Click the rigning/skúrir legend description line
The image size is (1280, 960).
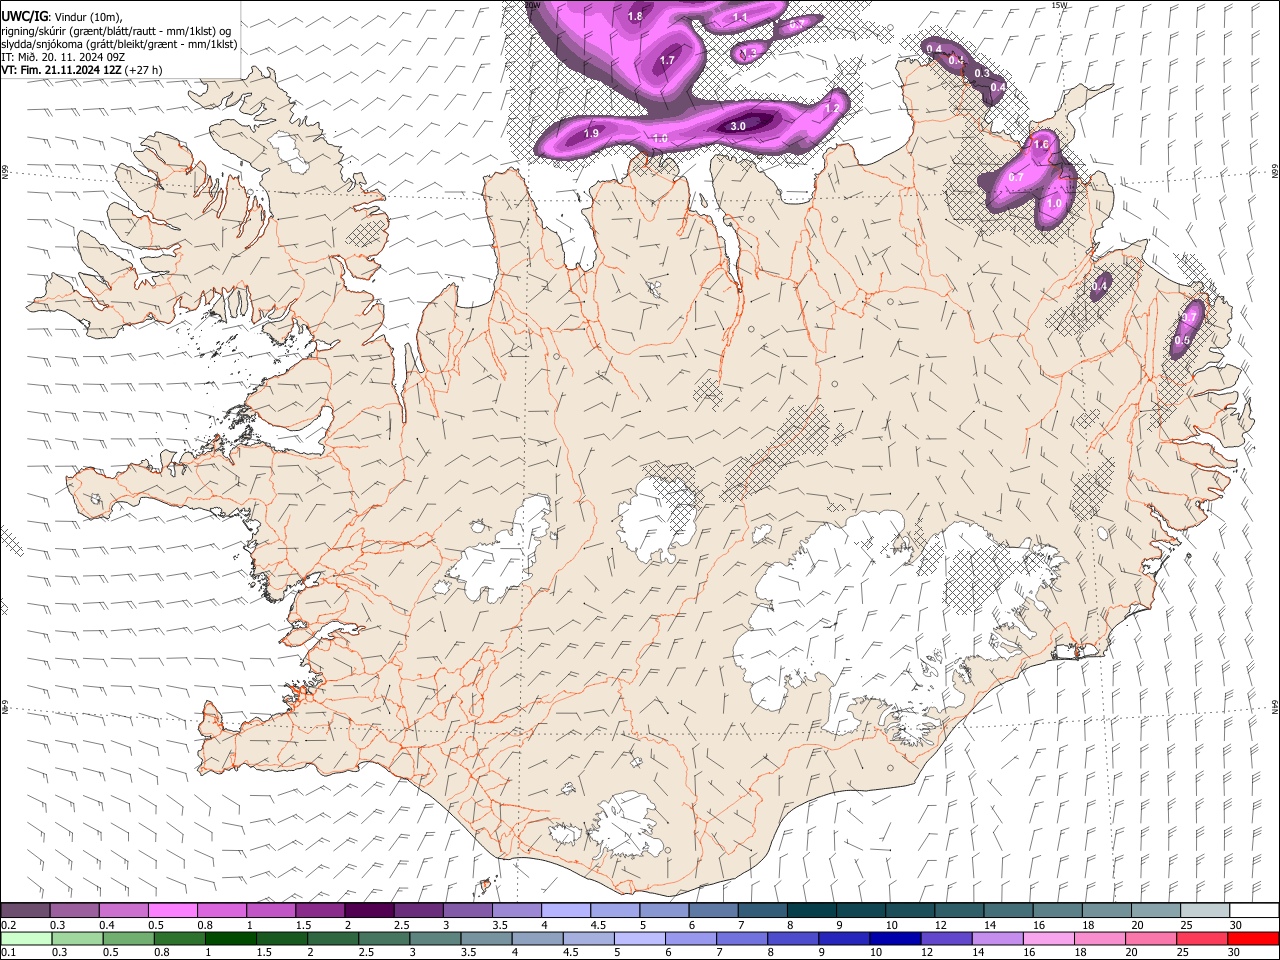(x=116, y=30)
